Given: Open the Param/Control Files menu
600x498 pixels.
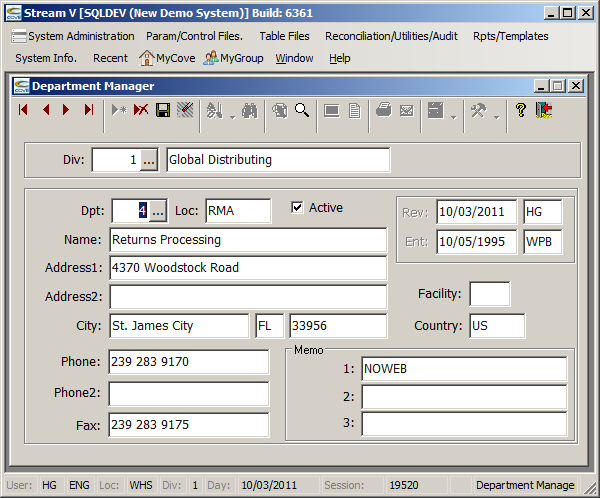Looking at the screenshot, I should pos(194,36).
